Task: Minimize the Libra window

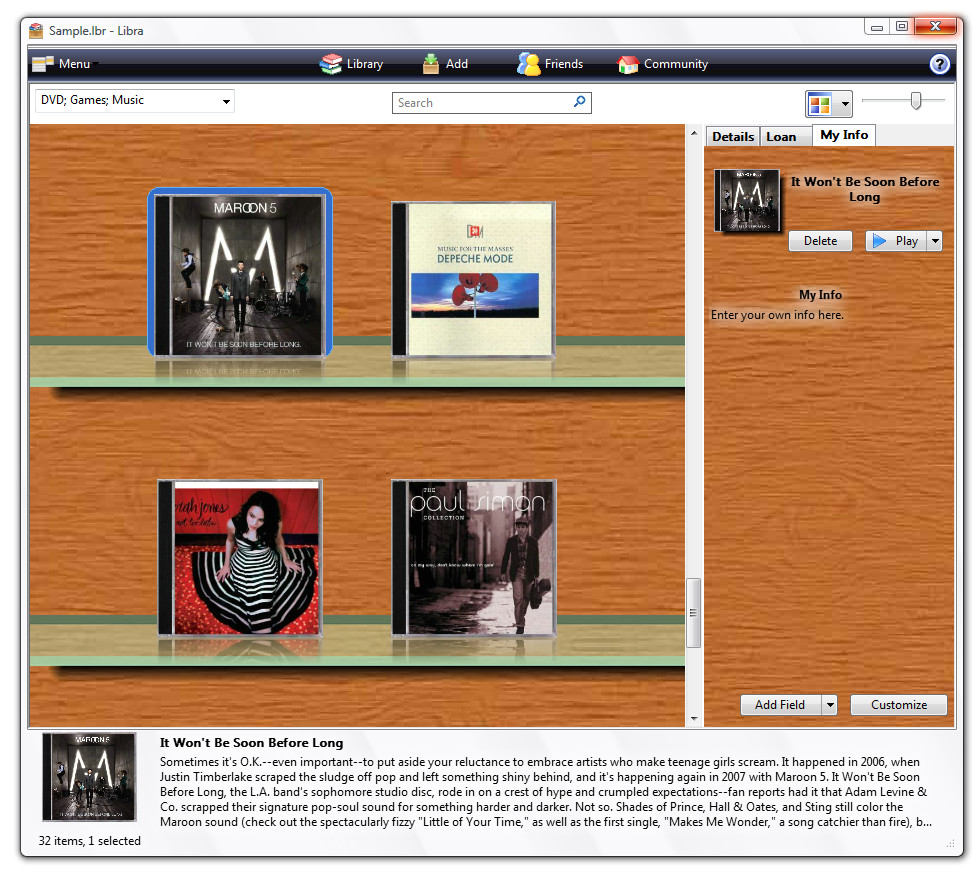Action: [x=877, y=26]
